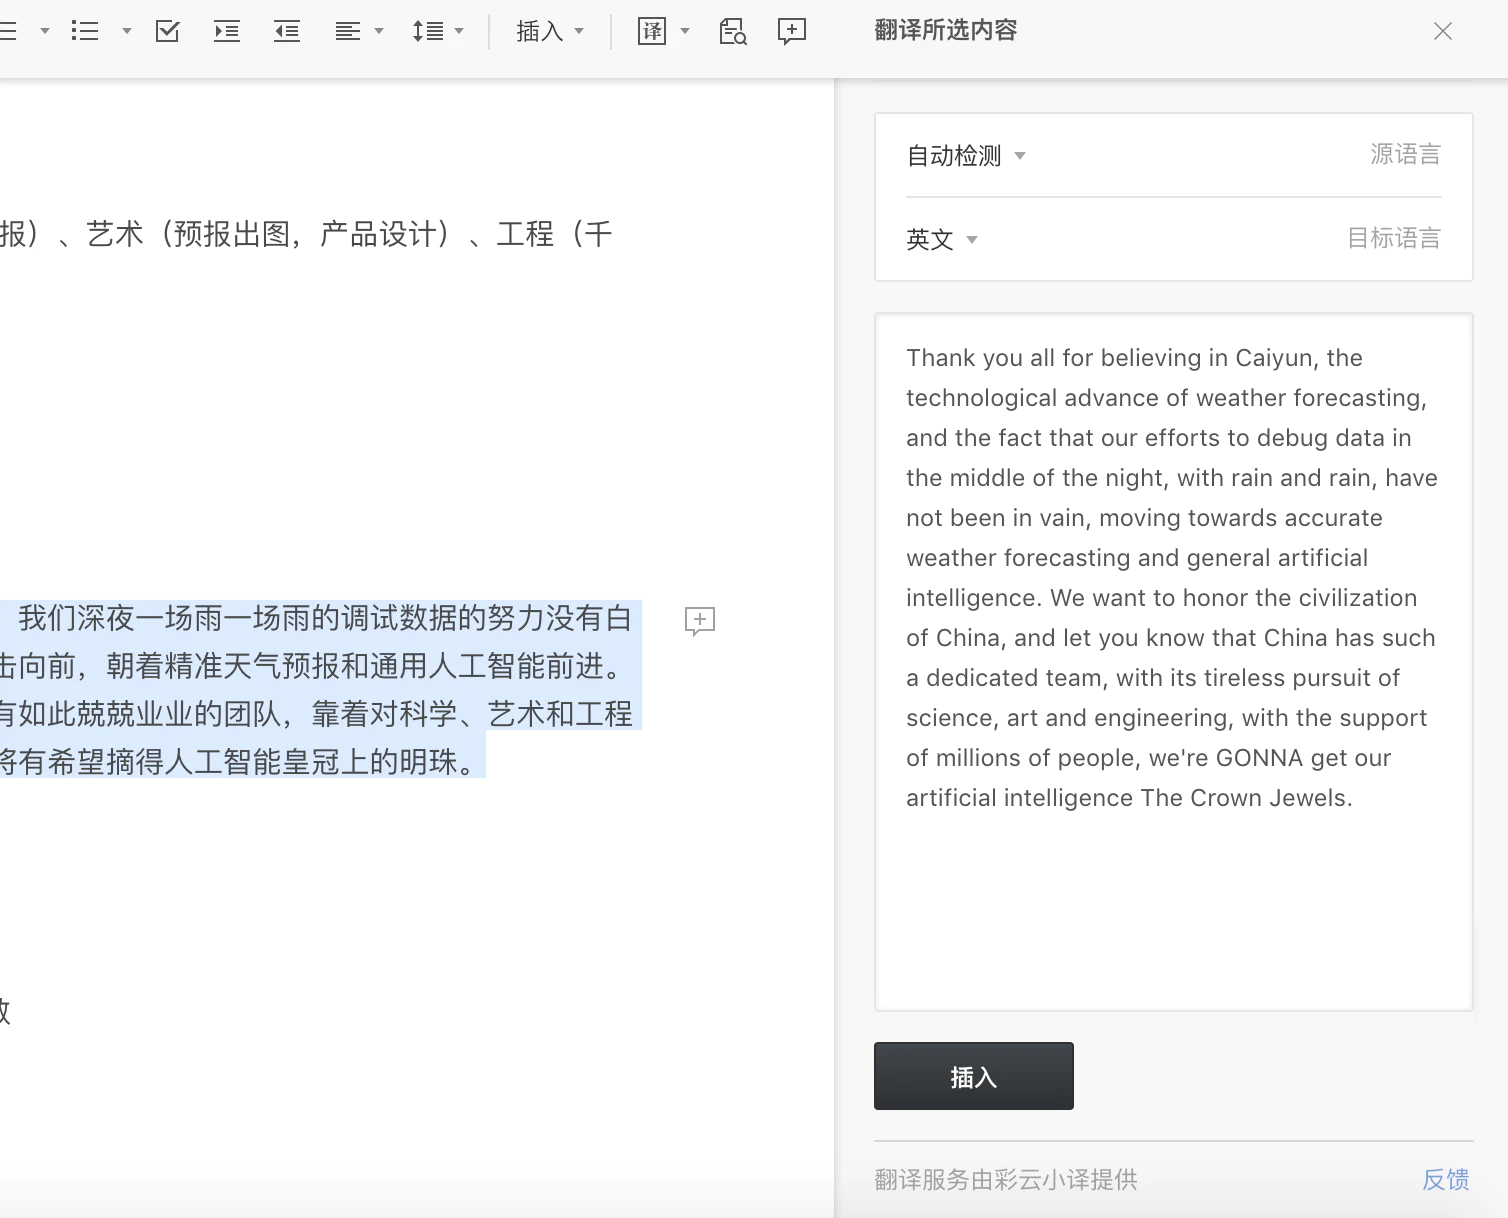The height and width of the screenshot is (1218, 1508).
Task: Open the find in document tool
Action: [733, 31]
